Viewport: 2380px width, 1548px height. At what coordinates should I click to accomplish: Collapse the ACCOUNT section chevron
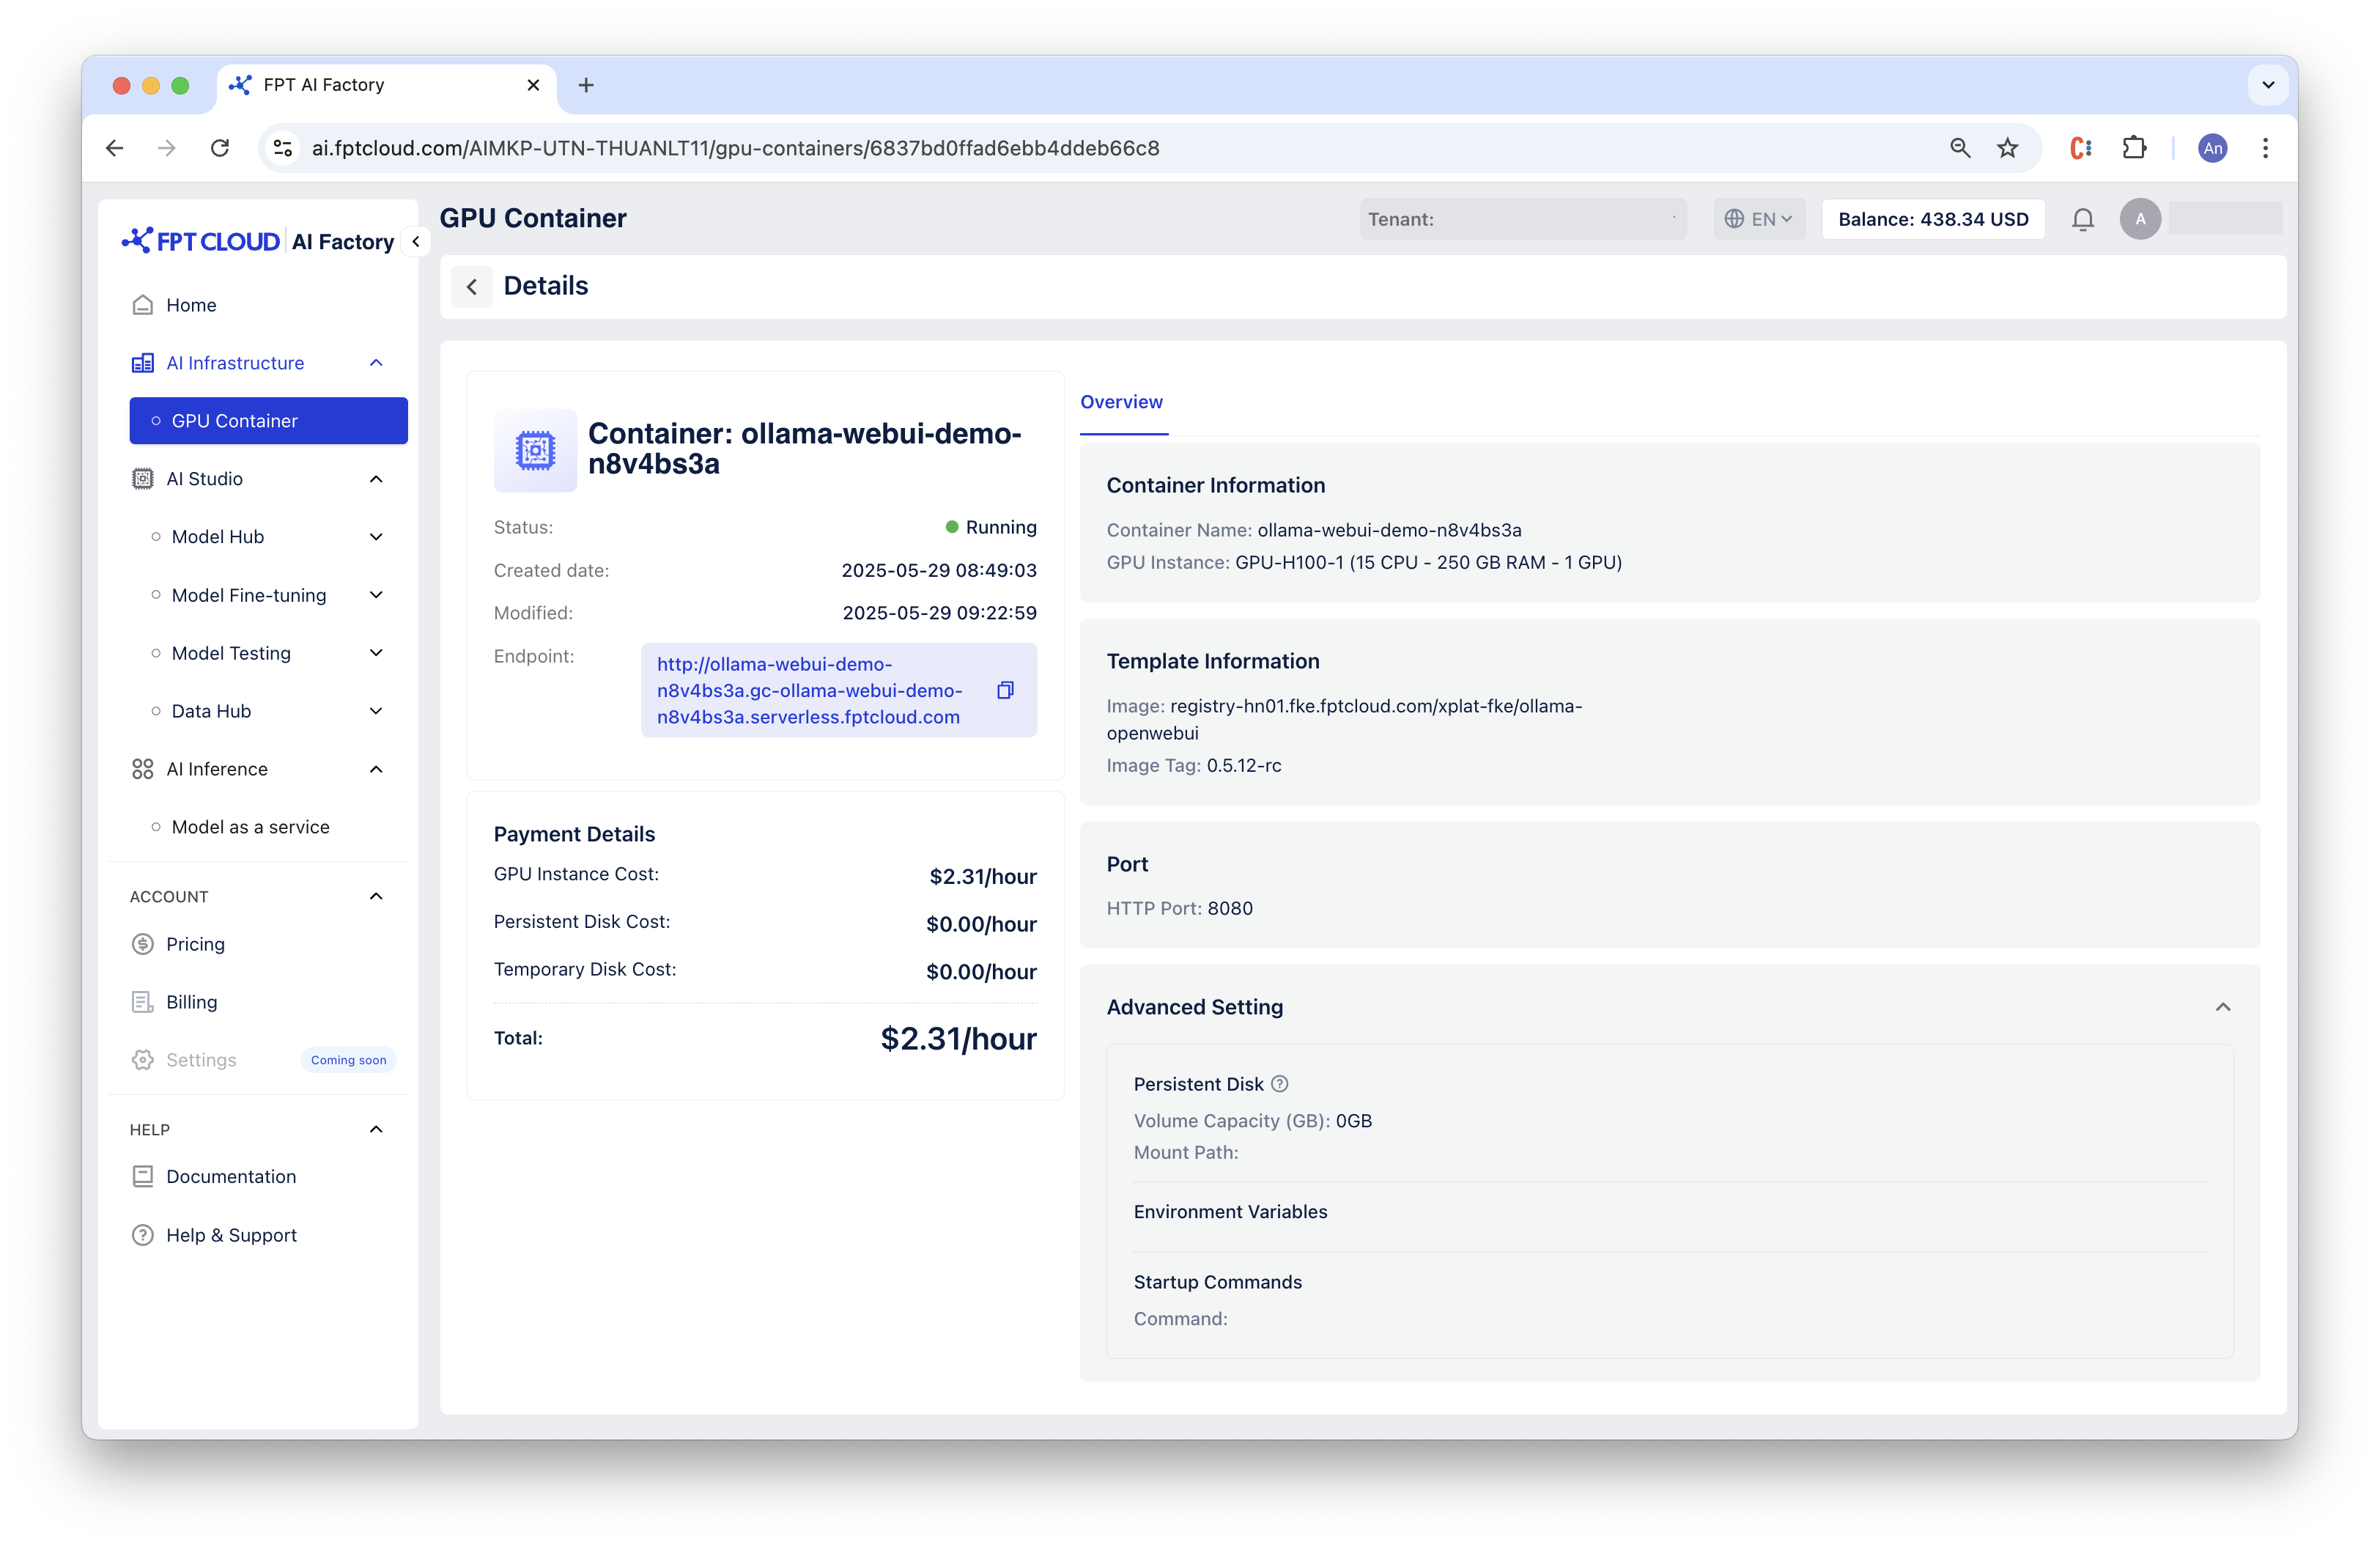(x=376, y=896)
